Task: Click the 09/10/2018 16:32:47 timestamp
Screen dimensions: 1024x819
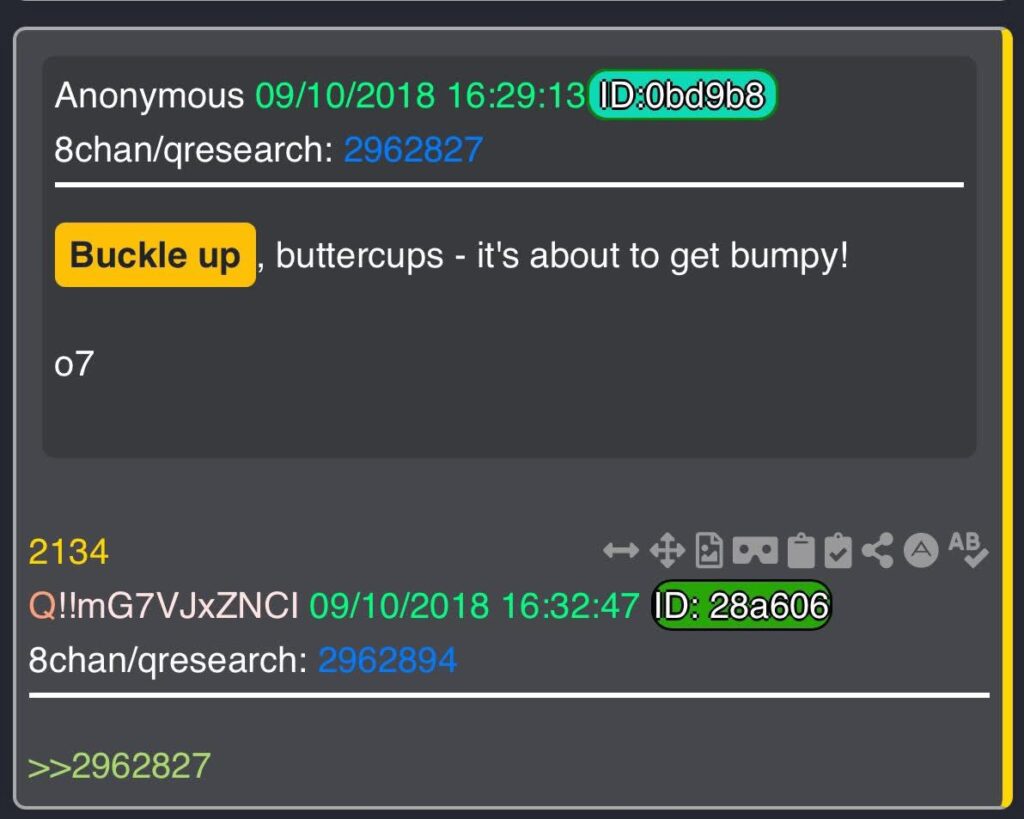Action: click(x=474, y=605)
